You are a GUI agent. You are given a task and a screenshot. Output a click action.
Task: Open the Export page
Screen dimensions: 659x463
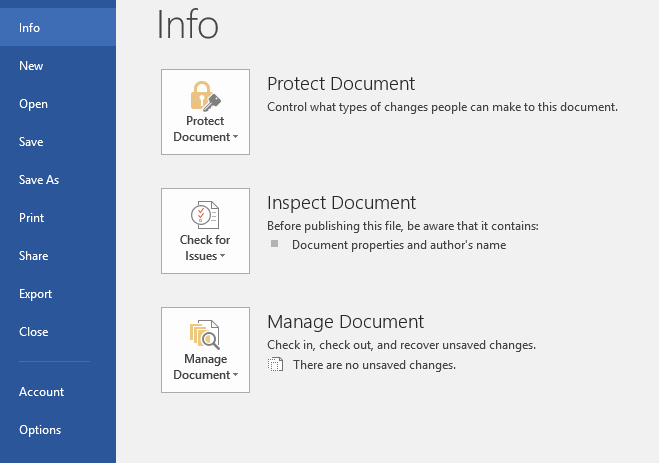click(x=58, y=294)
